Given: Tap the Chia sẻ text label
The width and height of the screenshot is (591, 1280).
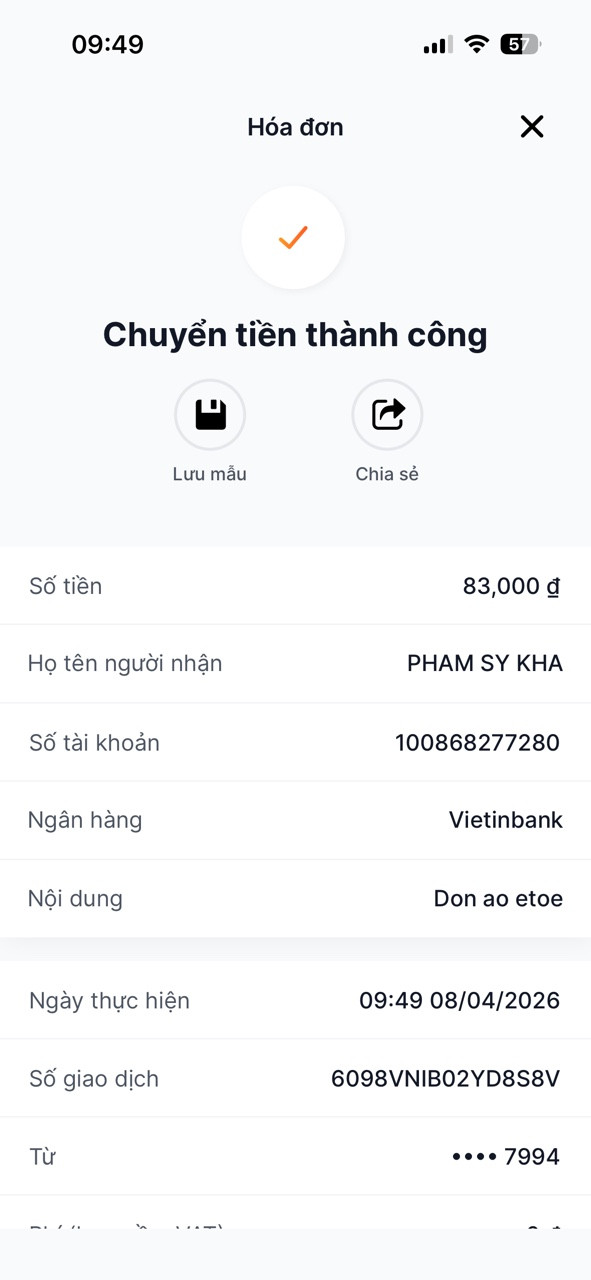Looking at the screenshot, I should point(387,474).
